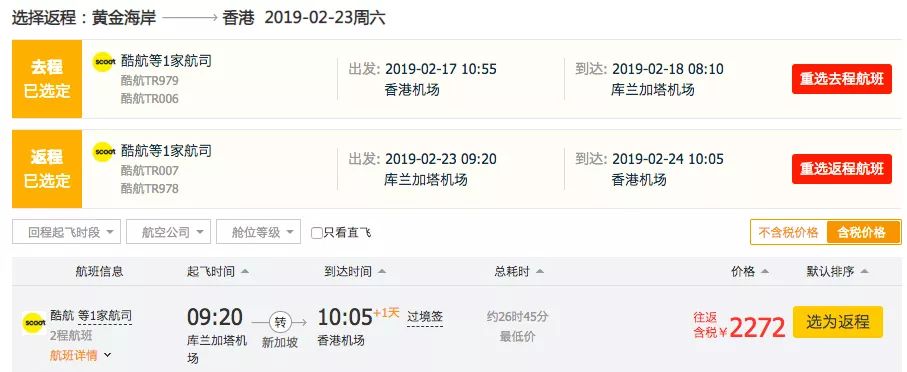Click the 转 transfer icon
This screenshot has width=907, height=372.
281,322
